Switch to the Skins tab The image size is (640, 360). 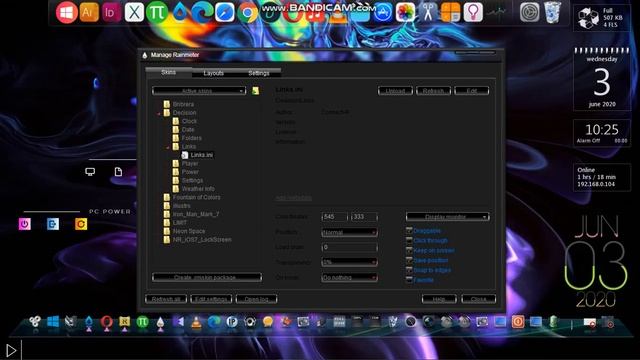coord(168,72)
